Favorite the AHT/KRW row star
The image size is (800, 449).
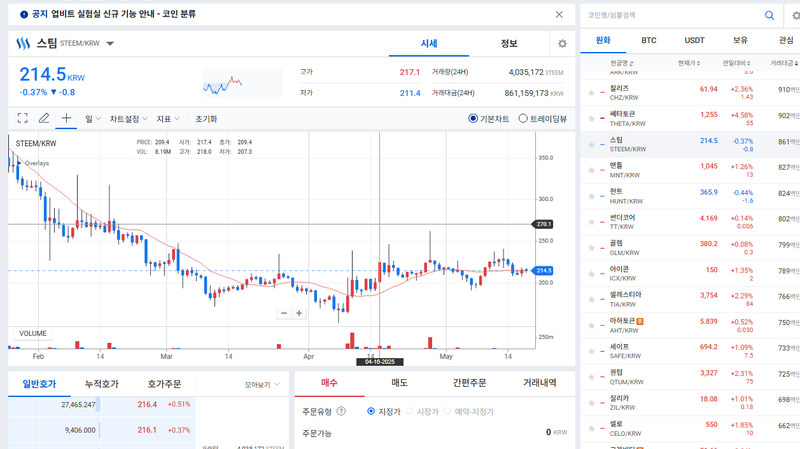[x=591, y=325]
